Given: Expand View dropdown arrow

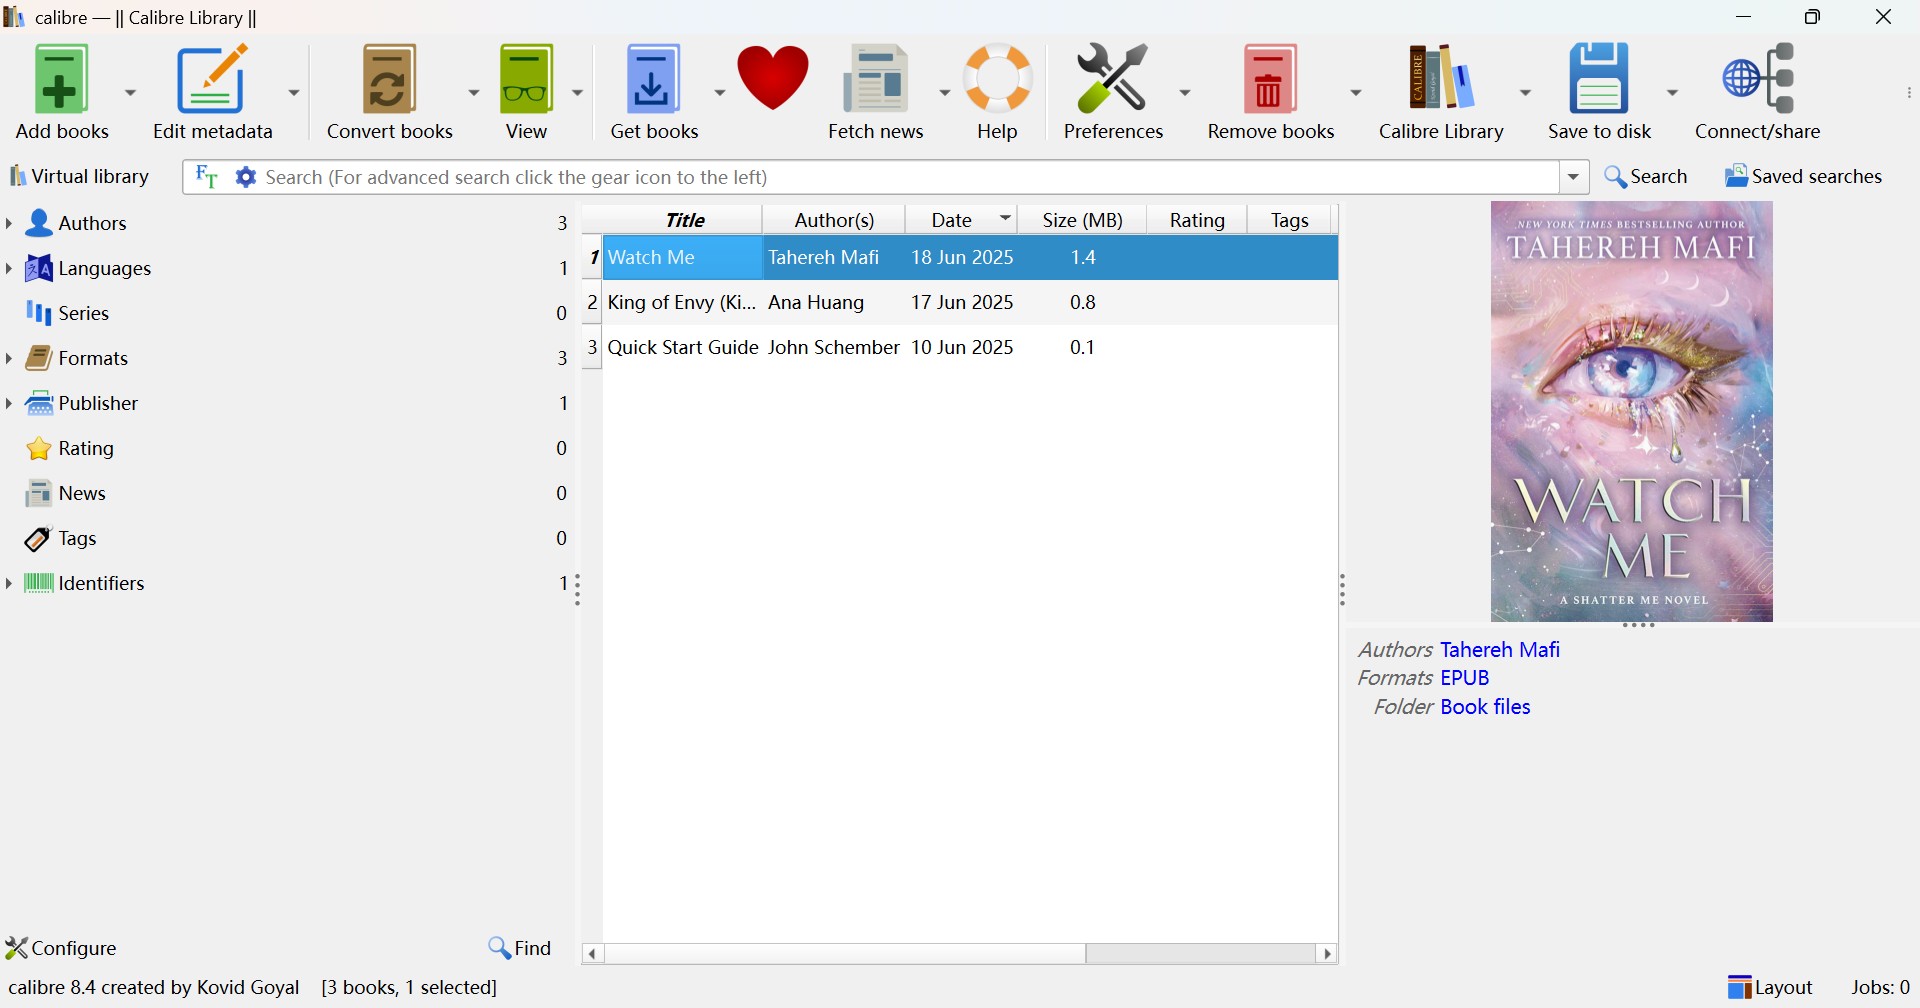Looking at the screenshot, I should tap(576, 91).
